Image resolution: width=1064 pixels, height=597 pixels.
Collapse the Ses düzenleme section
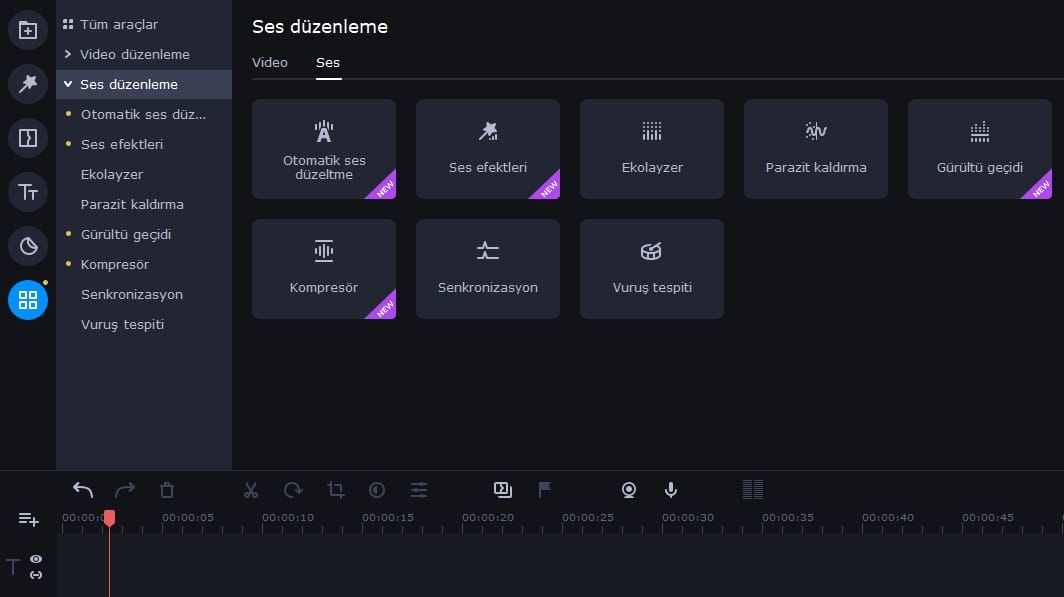(x=128, y=84)
